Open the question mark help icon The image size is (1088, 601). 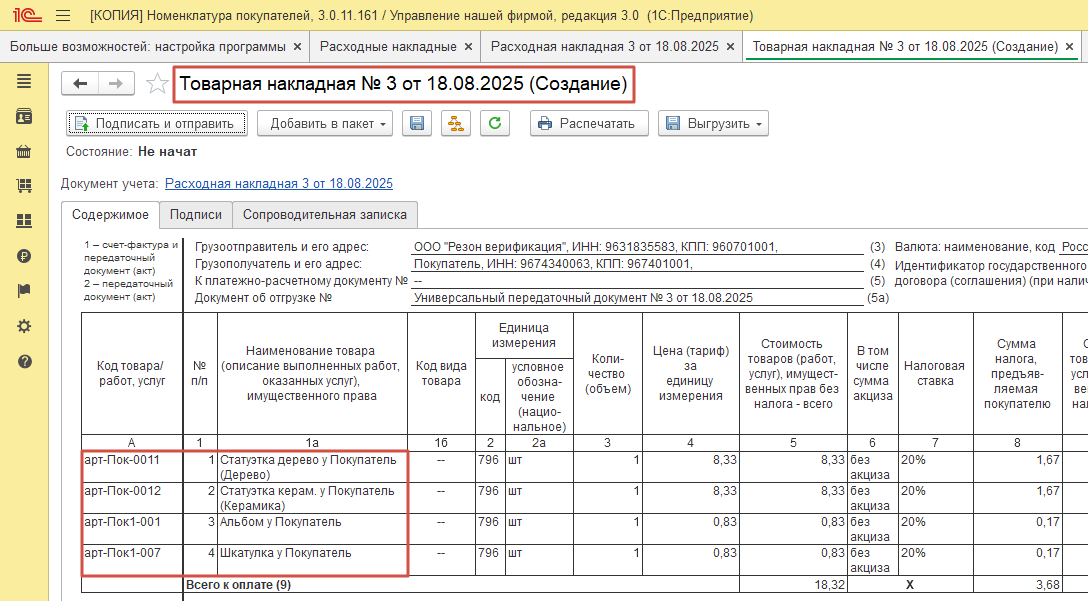[24, 362]
